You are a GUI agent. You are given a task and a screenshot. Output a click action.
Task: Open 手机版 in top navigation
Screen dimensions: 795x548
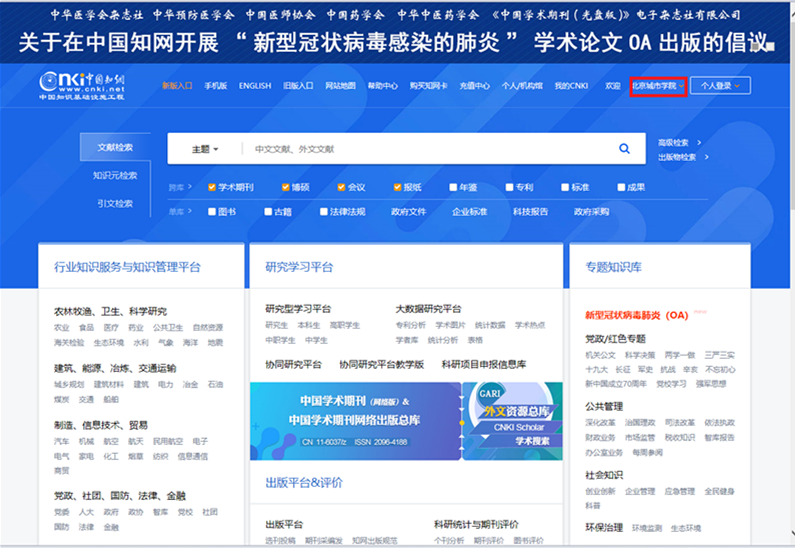tap(215, 86)
